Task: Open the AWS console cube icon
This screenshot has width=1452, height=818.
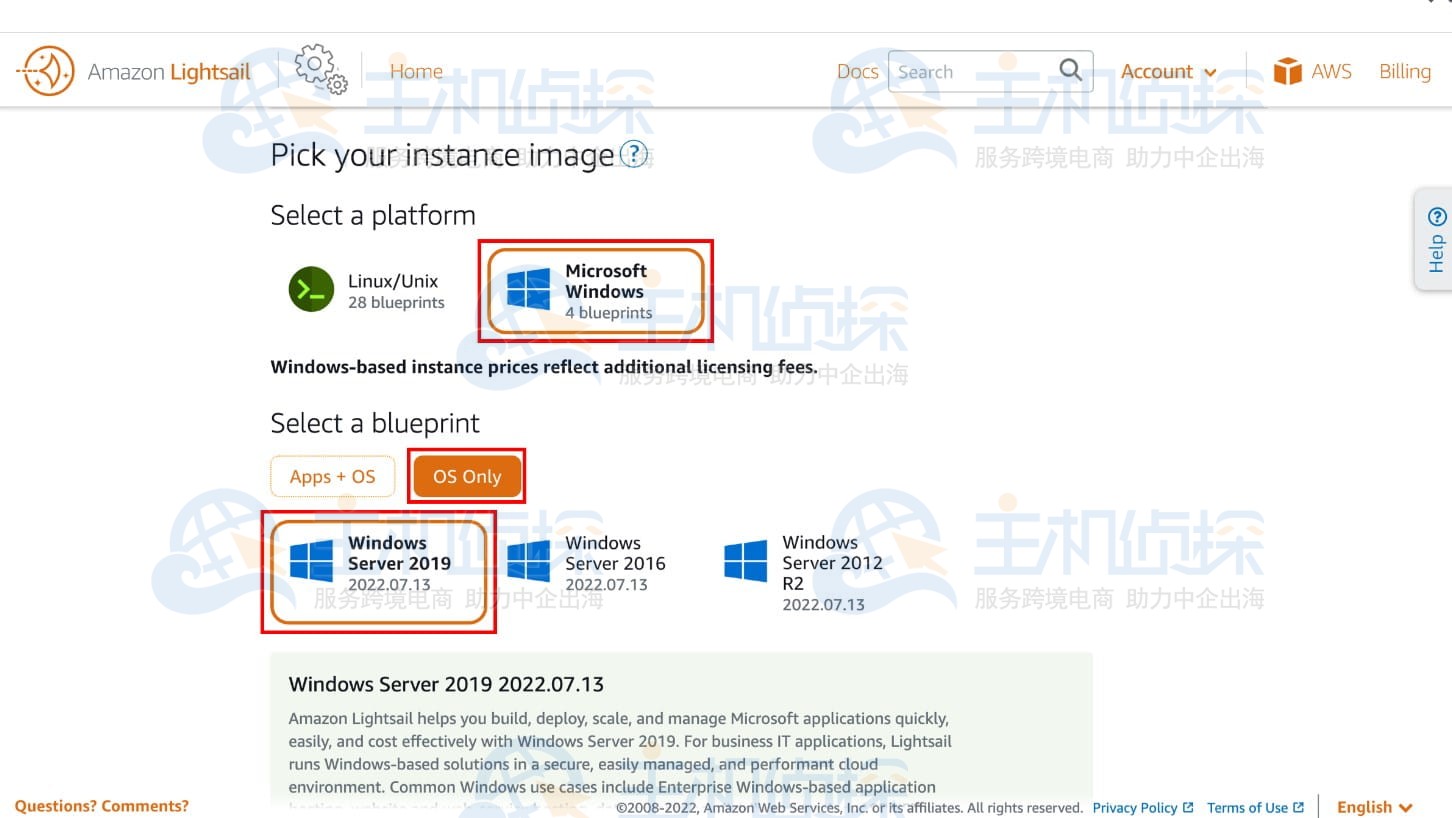Action: coord(1287,71)
